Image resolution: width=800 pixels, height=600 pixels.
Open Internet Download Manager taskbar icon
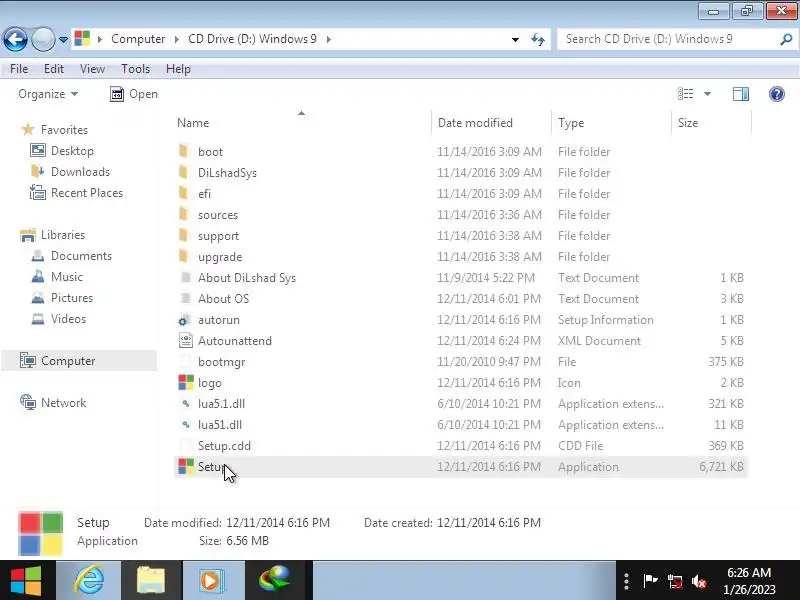pos(276,581)
